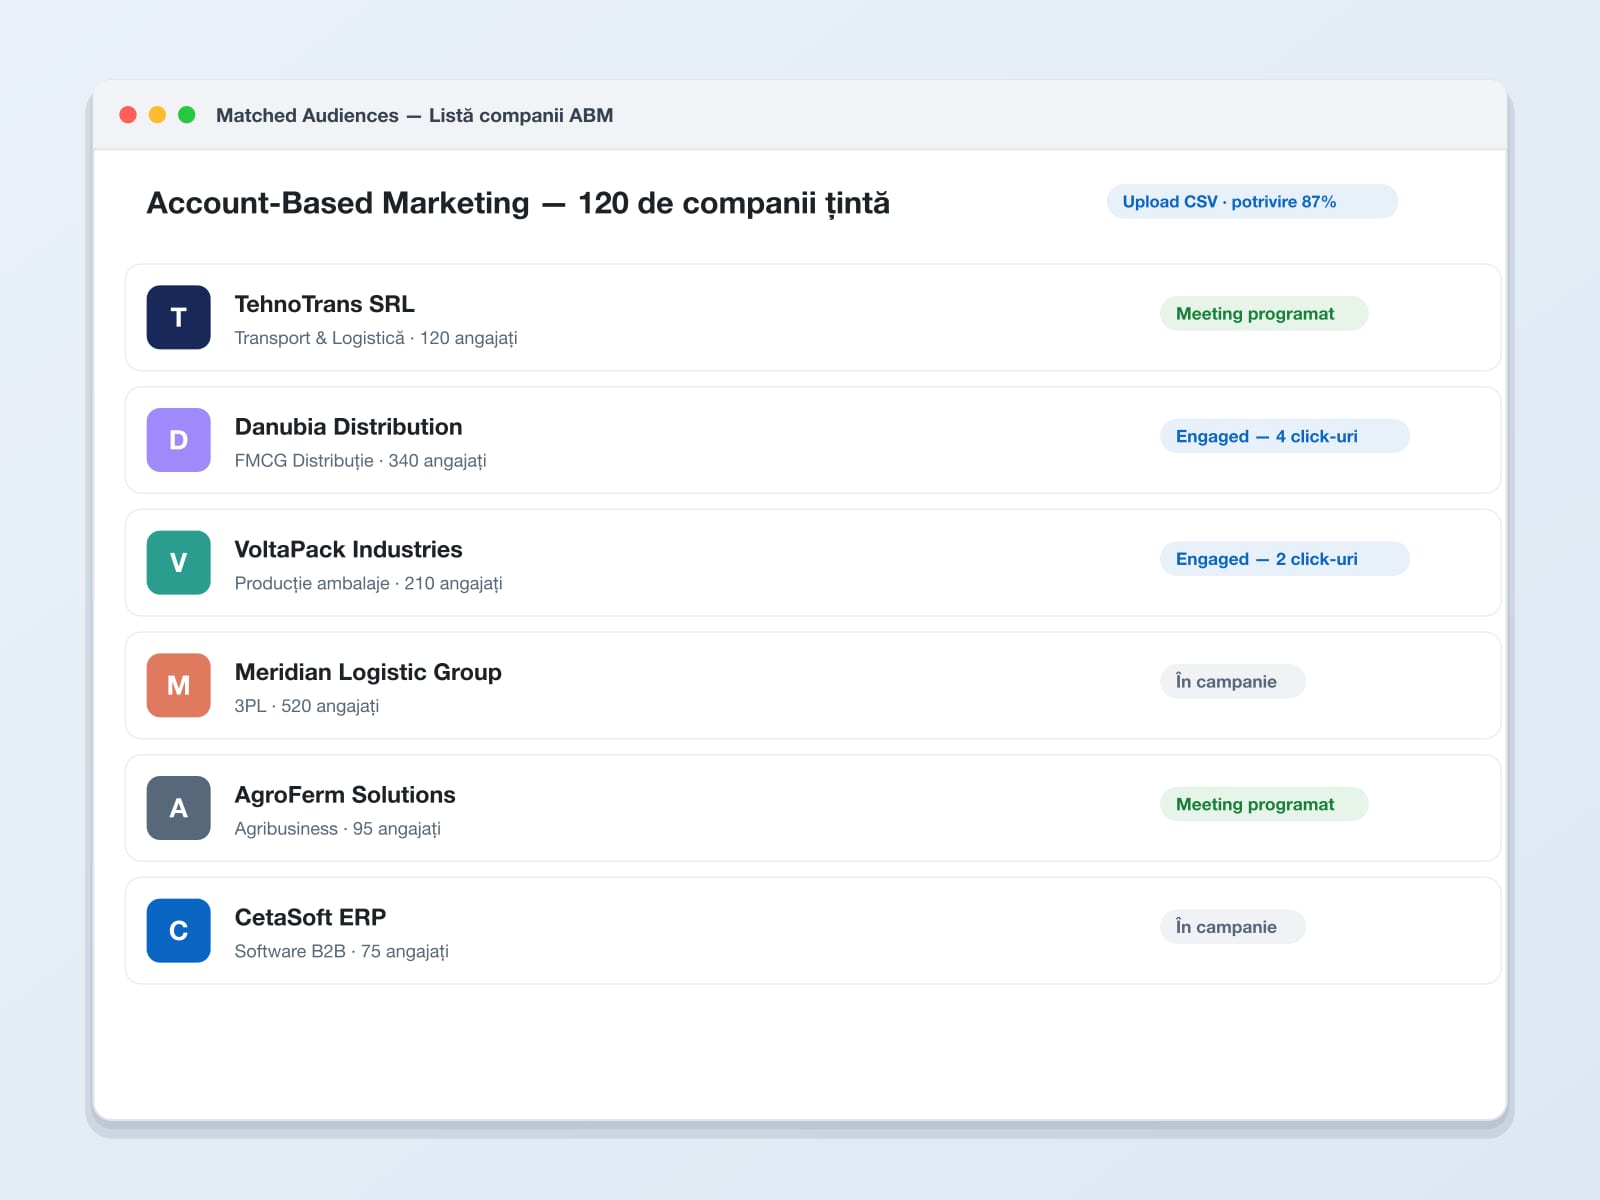Click the TehnoTrans SRL 'T' avatar icon
Image resolution: width=1600 pixels, height=1200 pixels.
(x=178, y=317)
